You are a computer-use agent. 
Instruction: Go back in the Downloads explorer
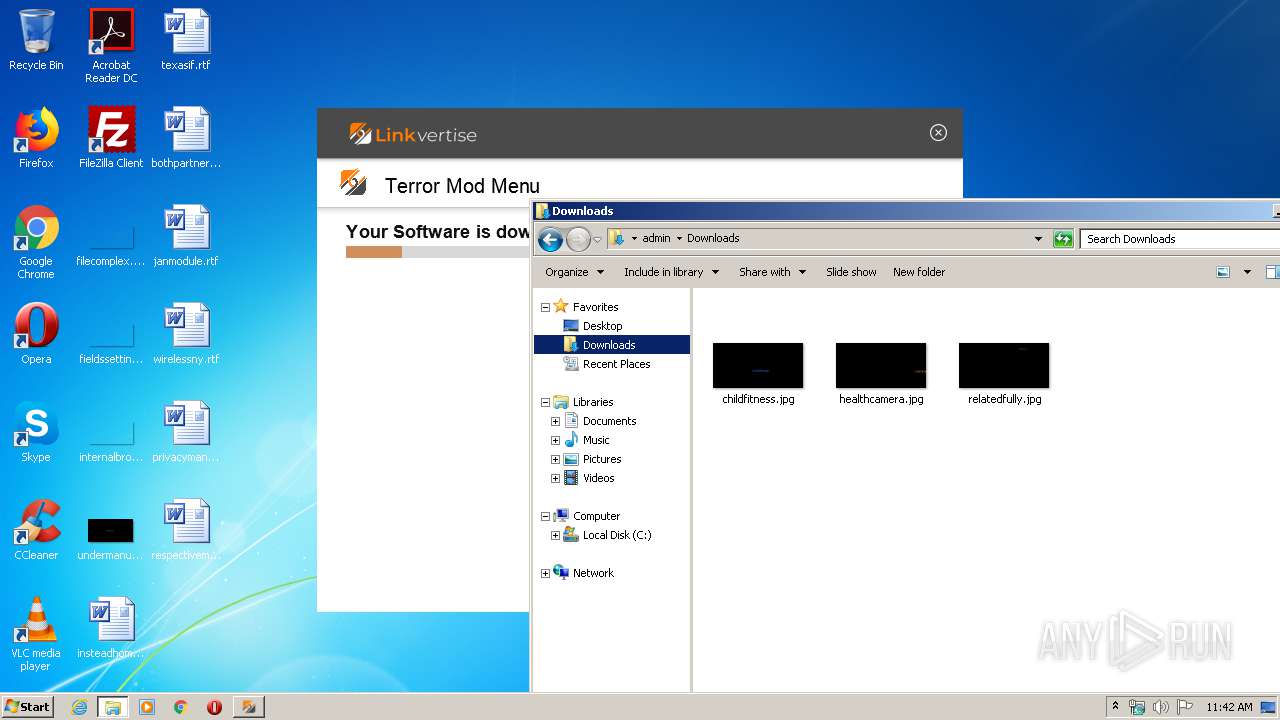click(550, 239)
